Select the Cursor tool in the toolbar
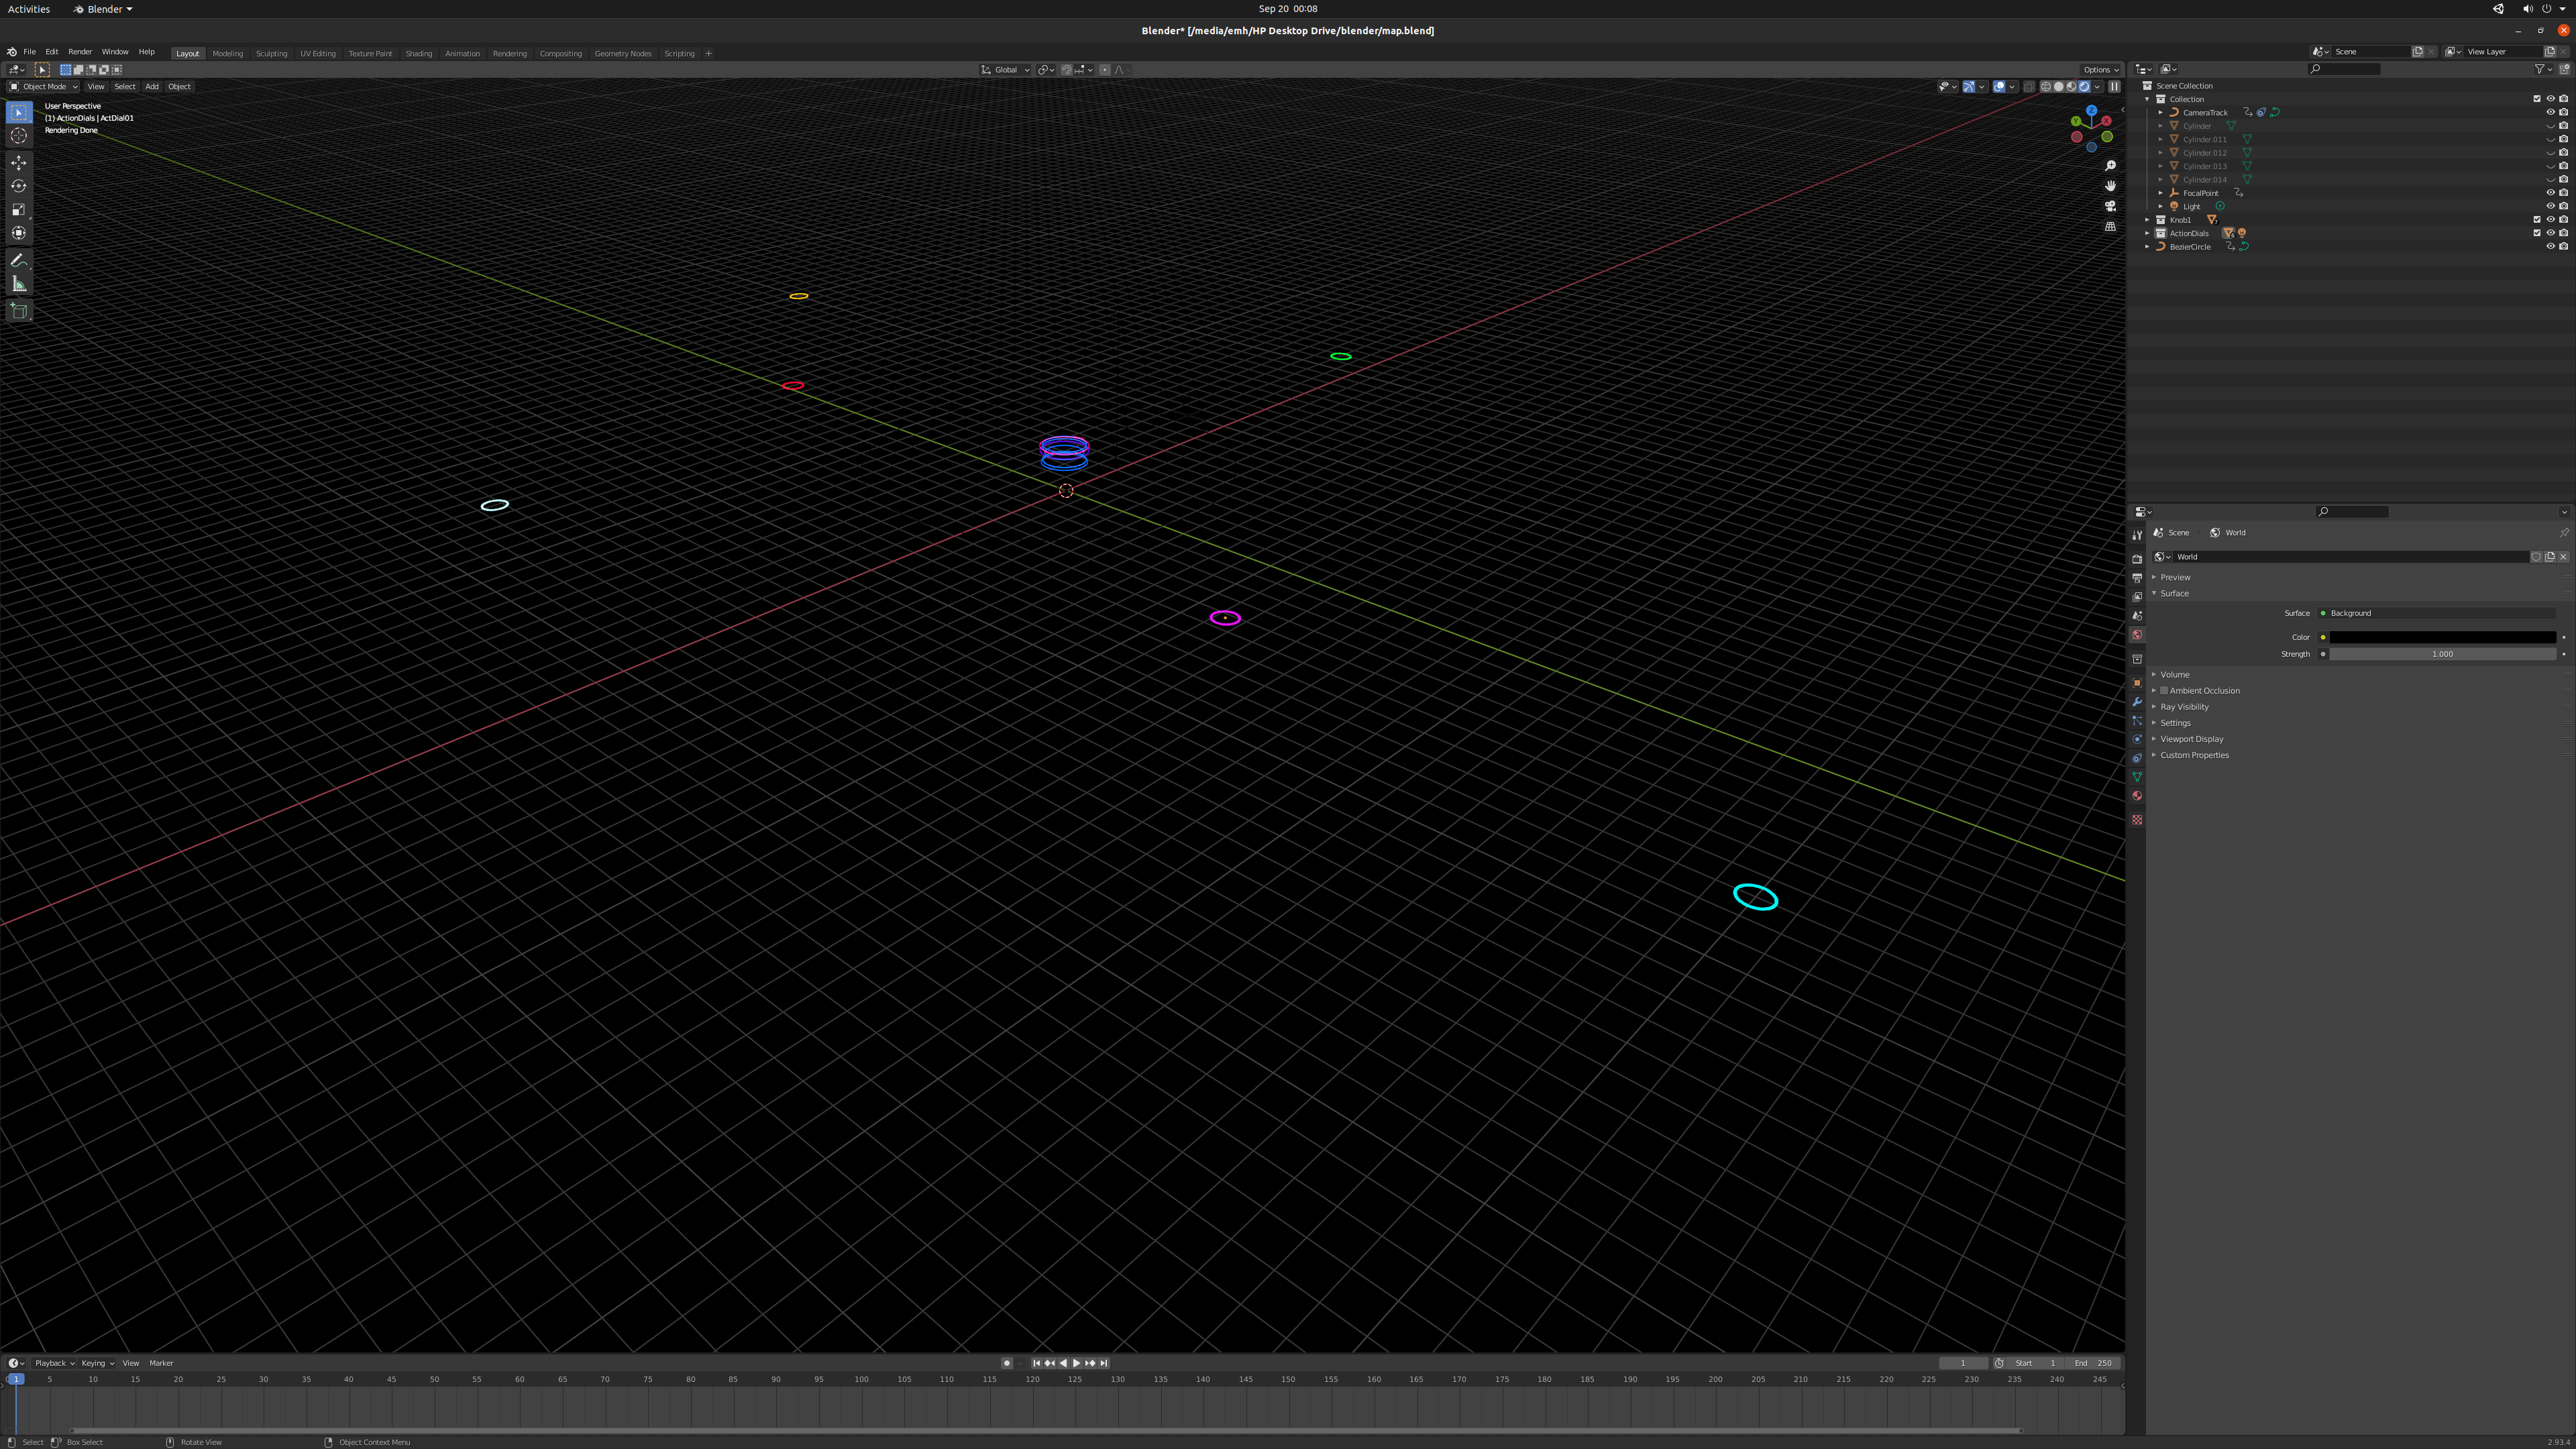Viewport: 2576px width, 1449px height. (x=19, y=136)
